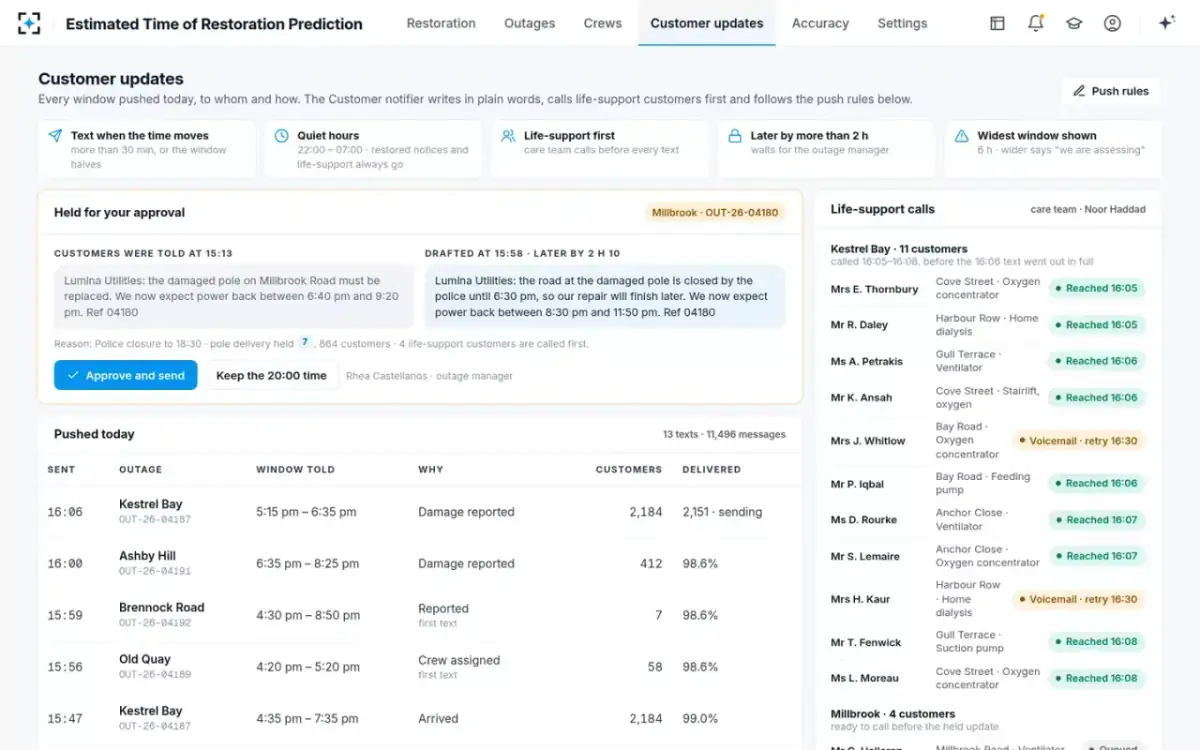This screenshot has width=1200, height=750.
Task: Open the user account icon
Action: (x=1112, y=23)
